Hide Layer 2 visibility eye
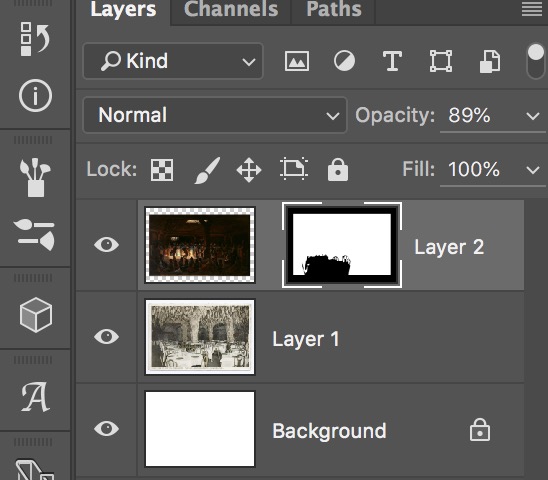This screenshot has width=548, height=480. click(107, 244)
